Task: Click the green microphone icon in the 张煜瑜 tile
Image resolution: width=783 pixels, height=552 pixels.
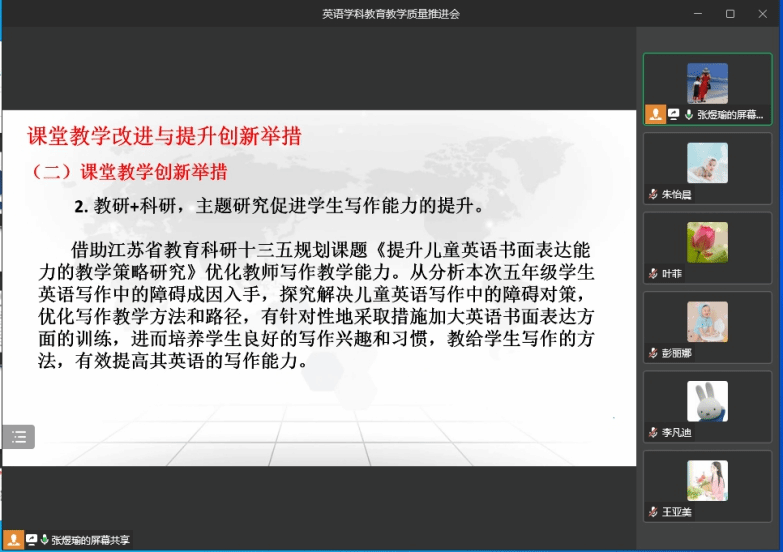Action: (x=689, y=114)
